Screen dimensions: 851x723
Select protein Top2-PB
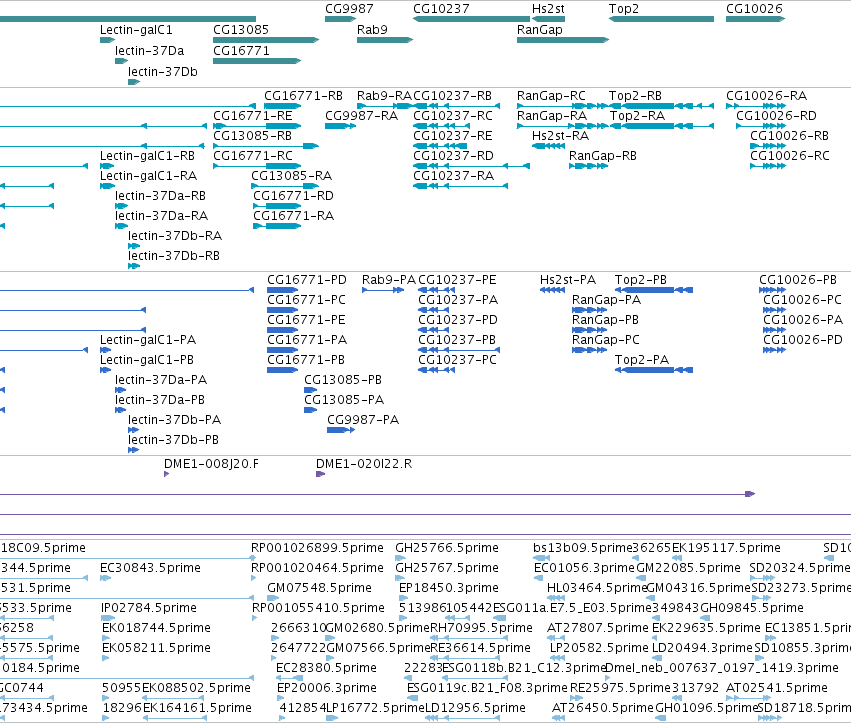point(640,280)
